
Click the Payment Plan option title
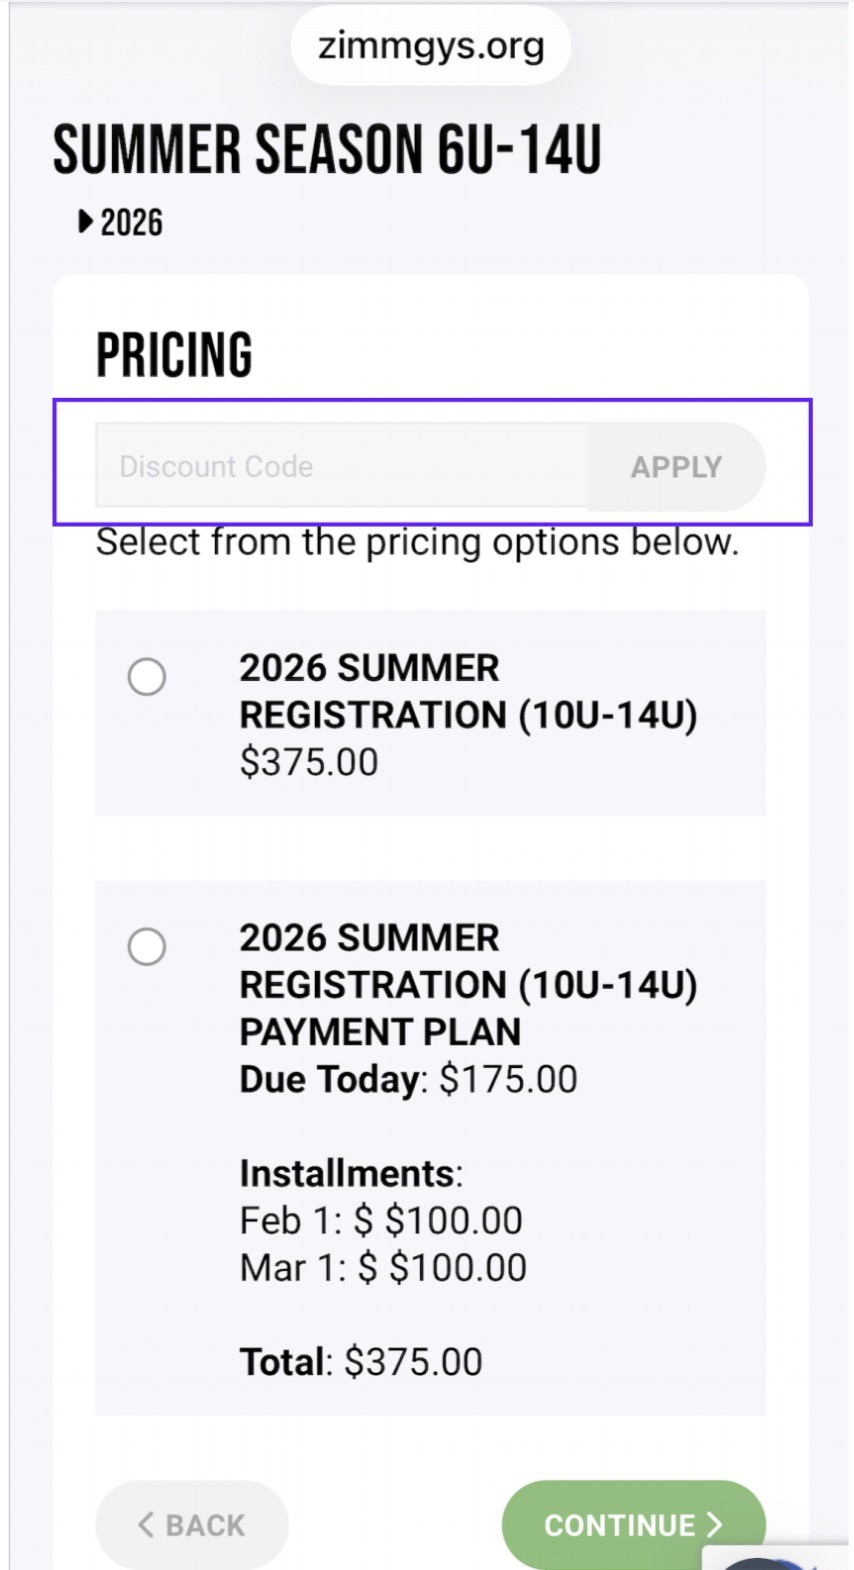[467, 984]
